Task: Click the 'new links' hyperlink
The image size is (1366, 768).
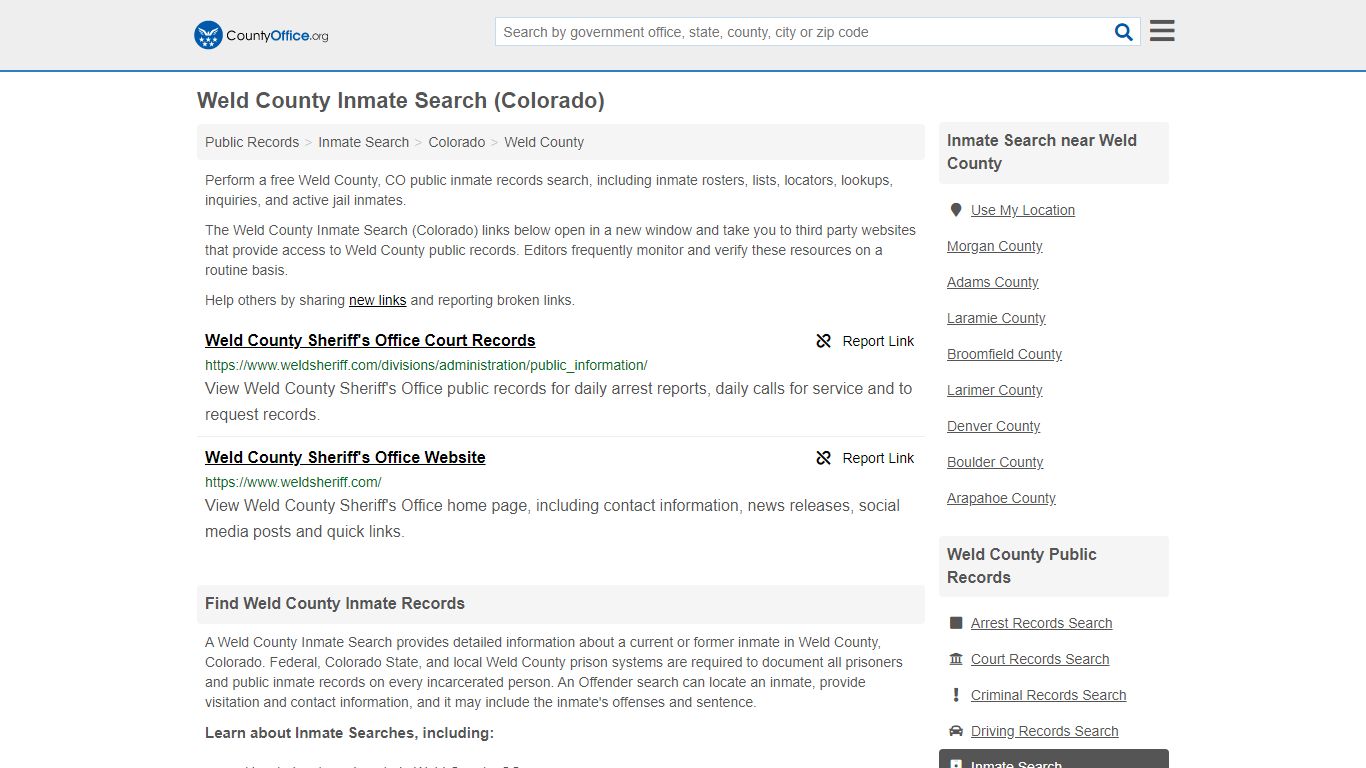Action: (378, 300)
